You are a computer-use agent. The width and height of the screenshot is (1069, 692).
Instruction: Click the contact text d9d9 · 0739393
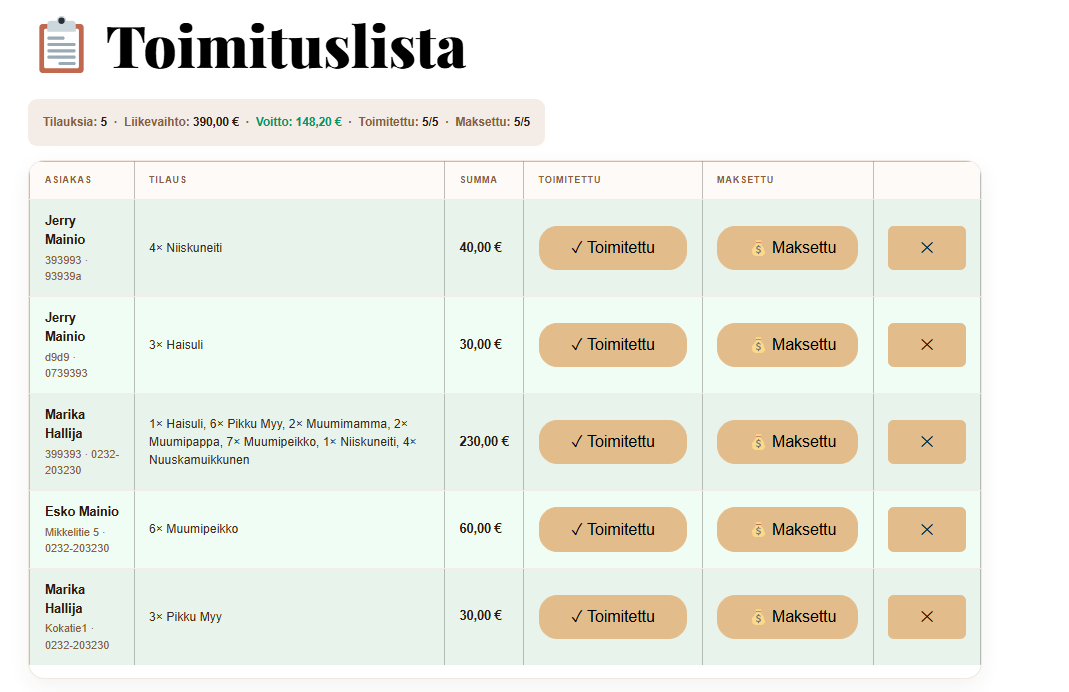(x=66, y=365)
